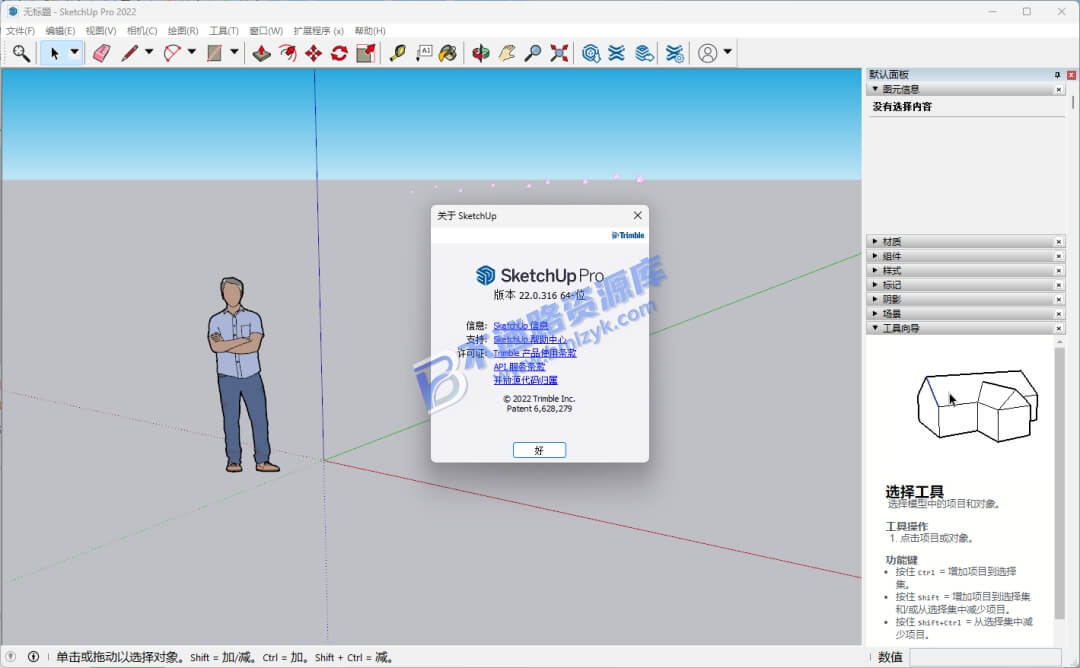Open the 帮助(H) menu

pyautogui.click(x=370, y=31)
